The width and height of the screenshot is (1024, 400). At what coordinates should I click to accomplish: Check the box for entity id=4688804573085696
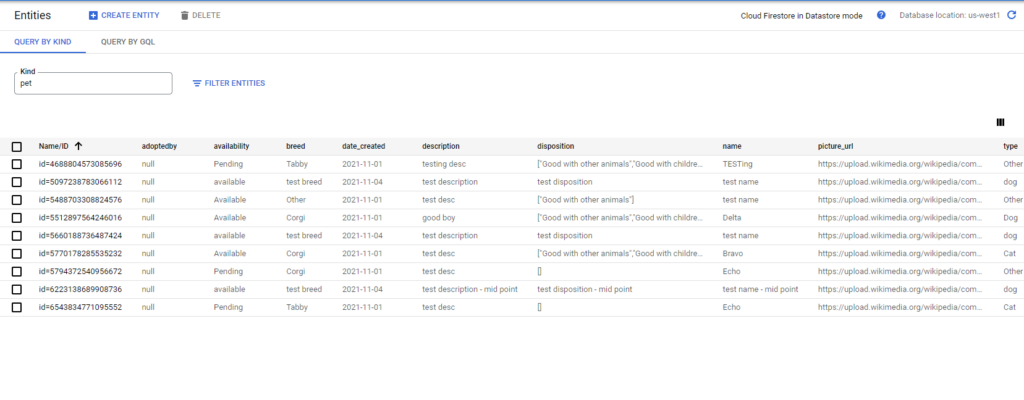(x=16, y=164)
